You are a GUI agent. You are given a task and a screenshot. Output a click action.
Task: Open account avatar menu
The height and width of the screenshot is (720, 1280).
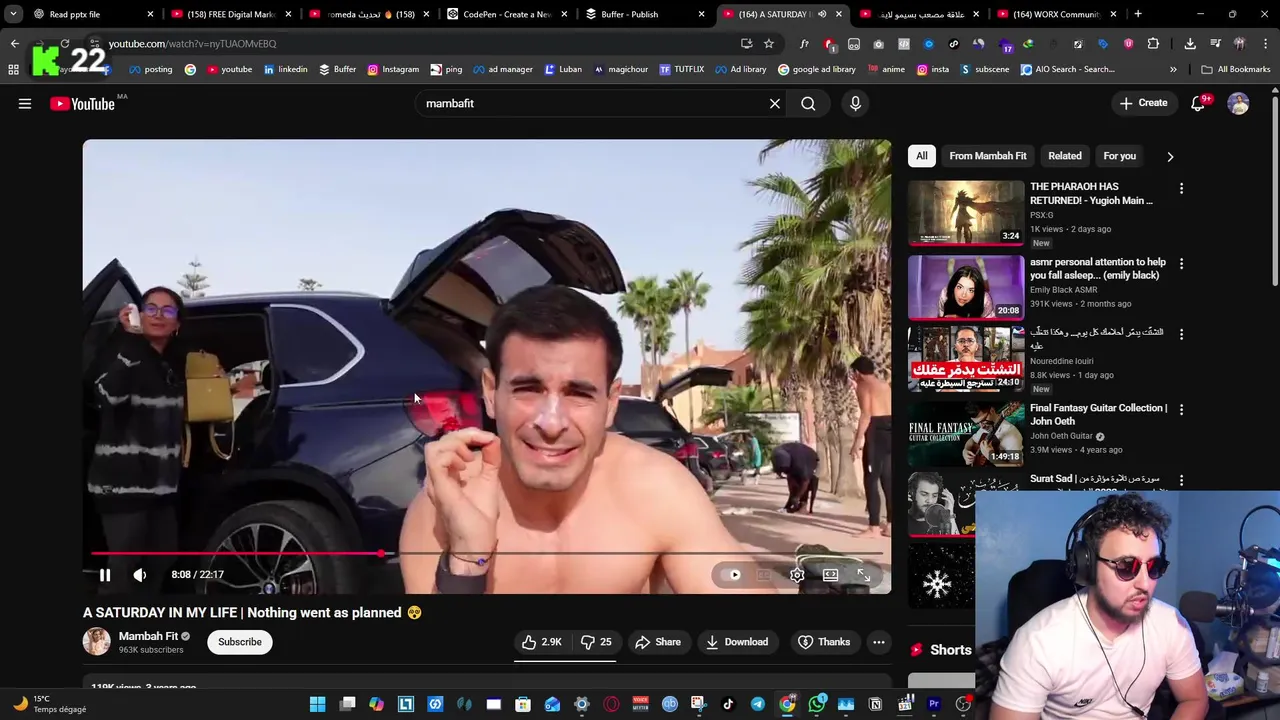1239,103
